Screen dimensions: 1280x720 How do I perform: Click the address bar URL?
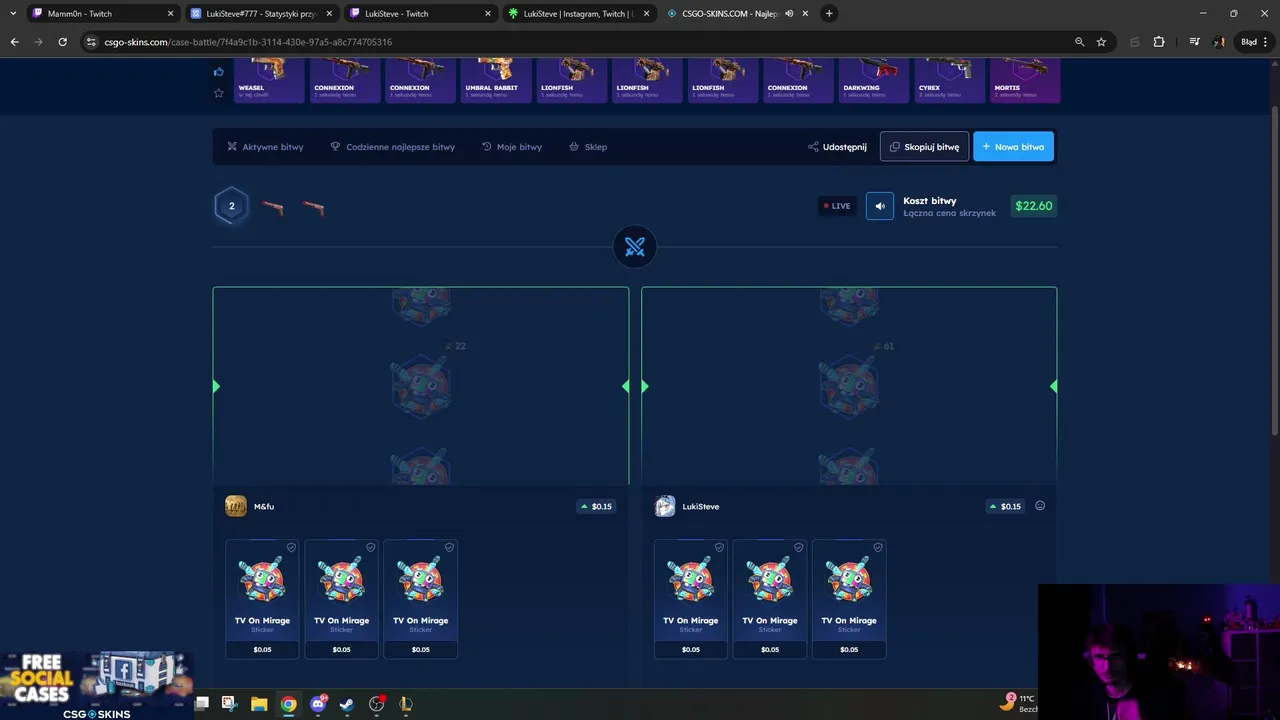click(248, 42)
